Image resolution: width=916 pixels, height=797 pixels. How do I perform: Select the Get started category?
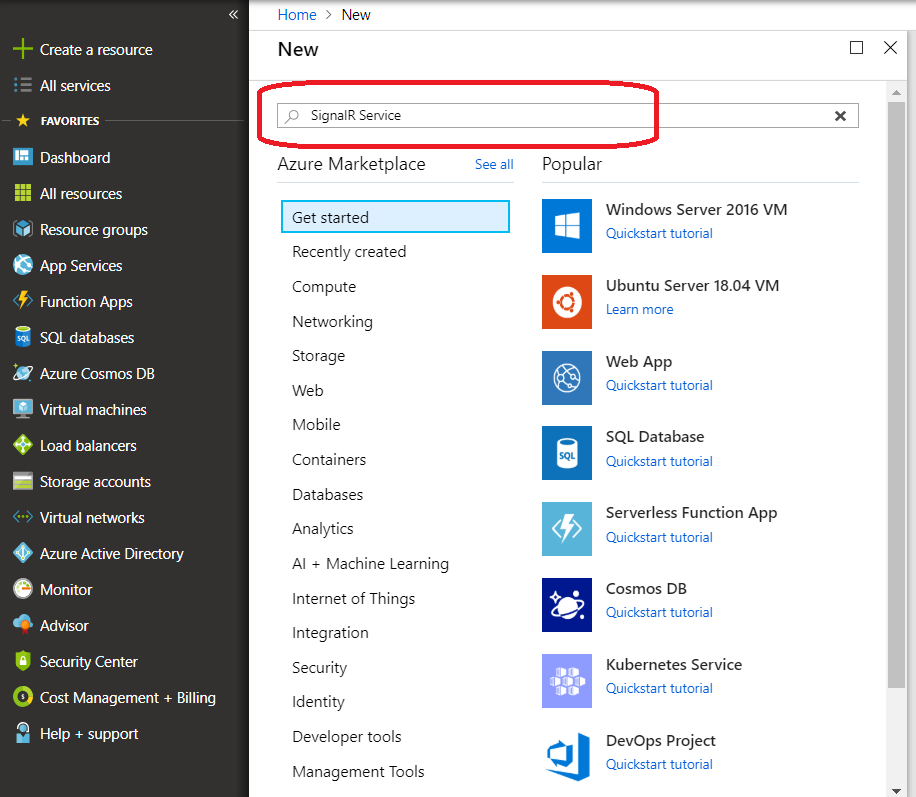tap(330, 216)
